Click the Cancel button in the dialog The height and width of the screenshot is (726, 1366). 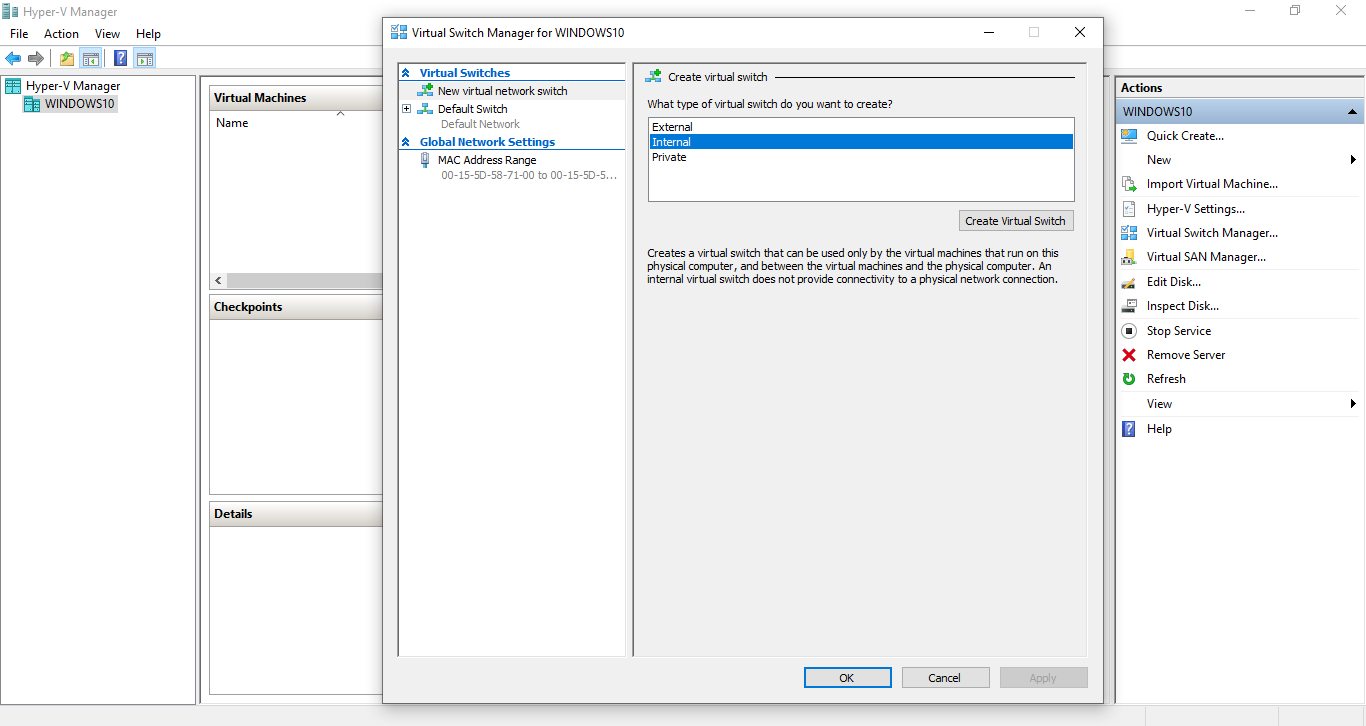[x=945, y=677]
